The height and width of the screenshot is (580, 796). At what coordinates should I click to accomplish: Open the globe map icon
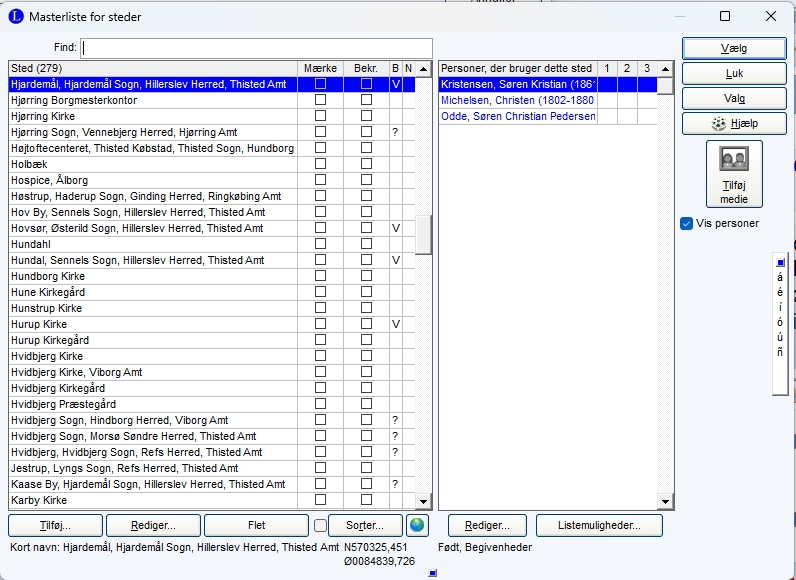click(x=418, y=525)
